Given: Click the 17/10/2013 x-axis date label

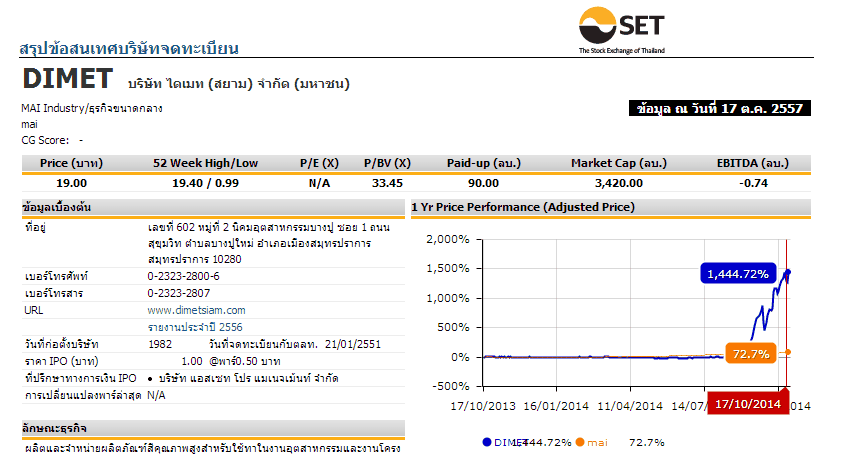Looking at the screenshot, I should click(483, 406).
